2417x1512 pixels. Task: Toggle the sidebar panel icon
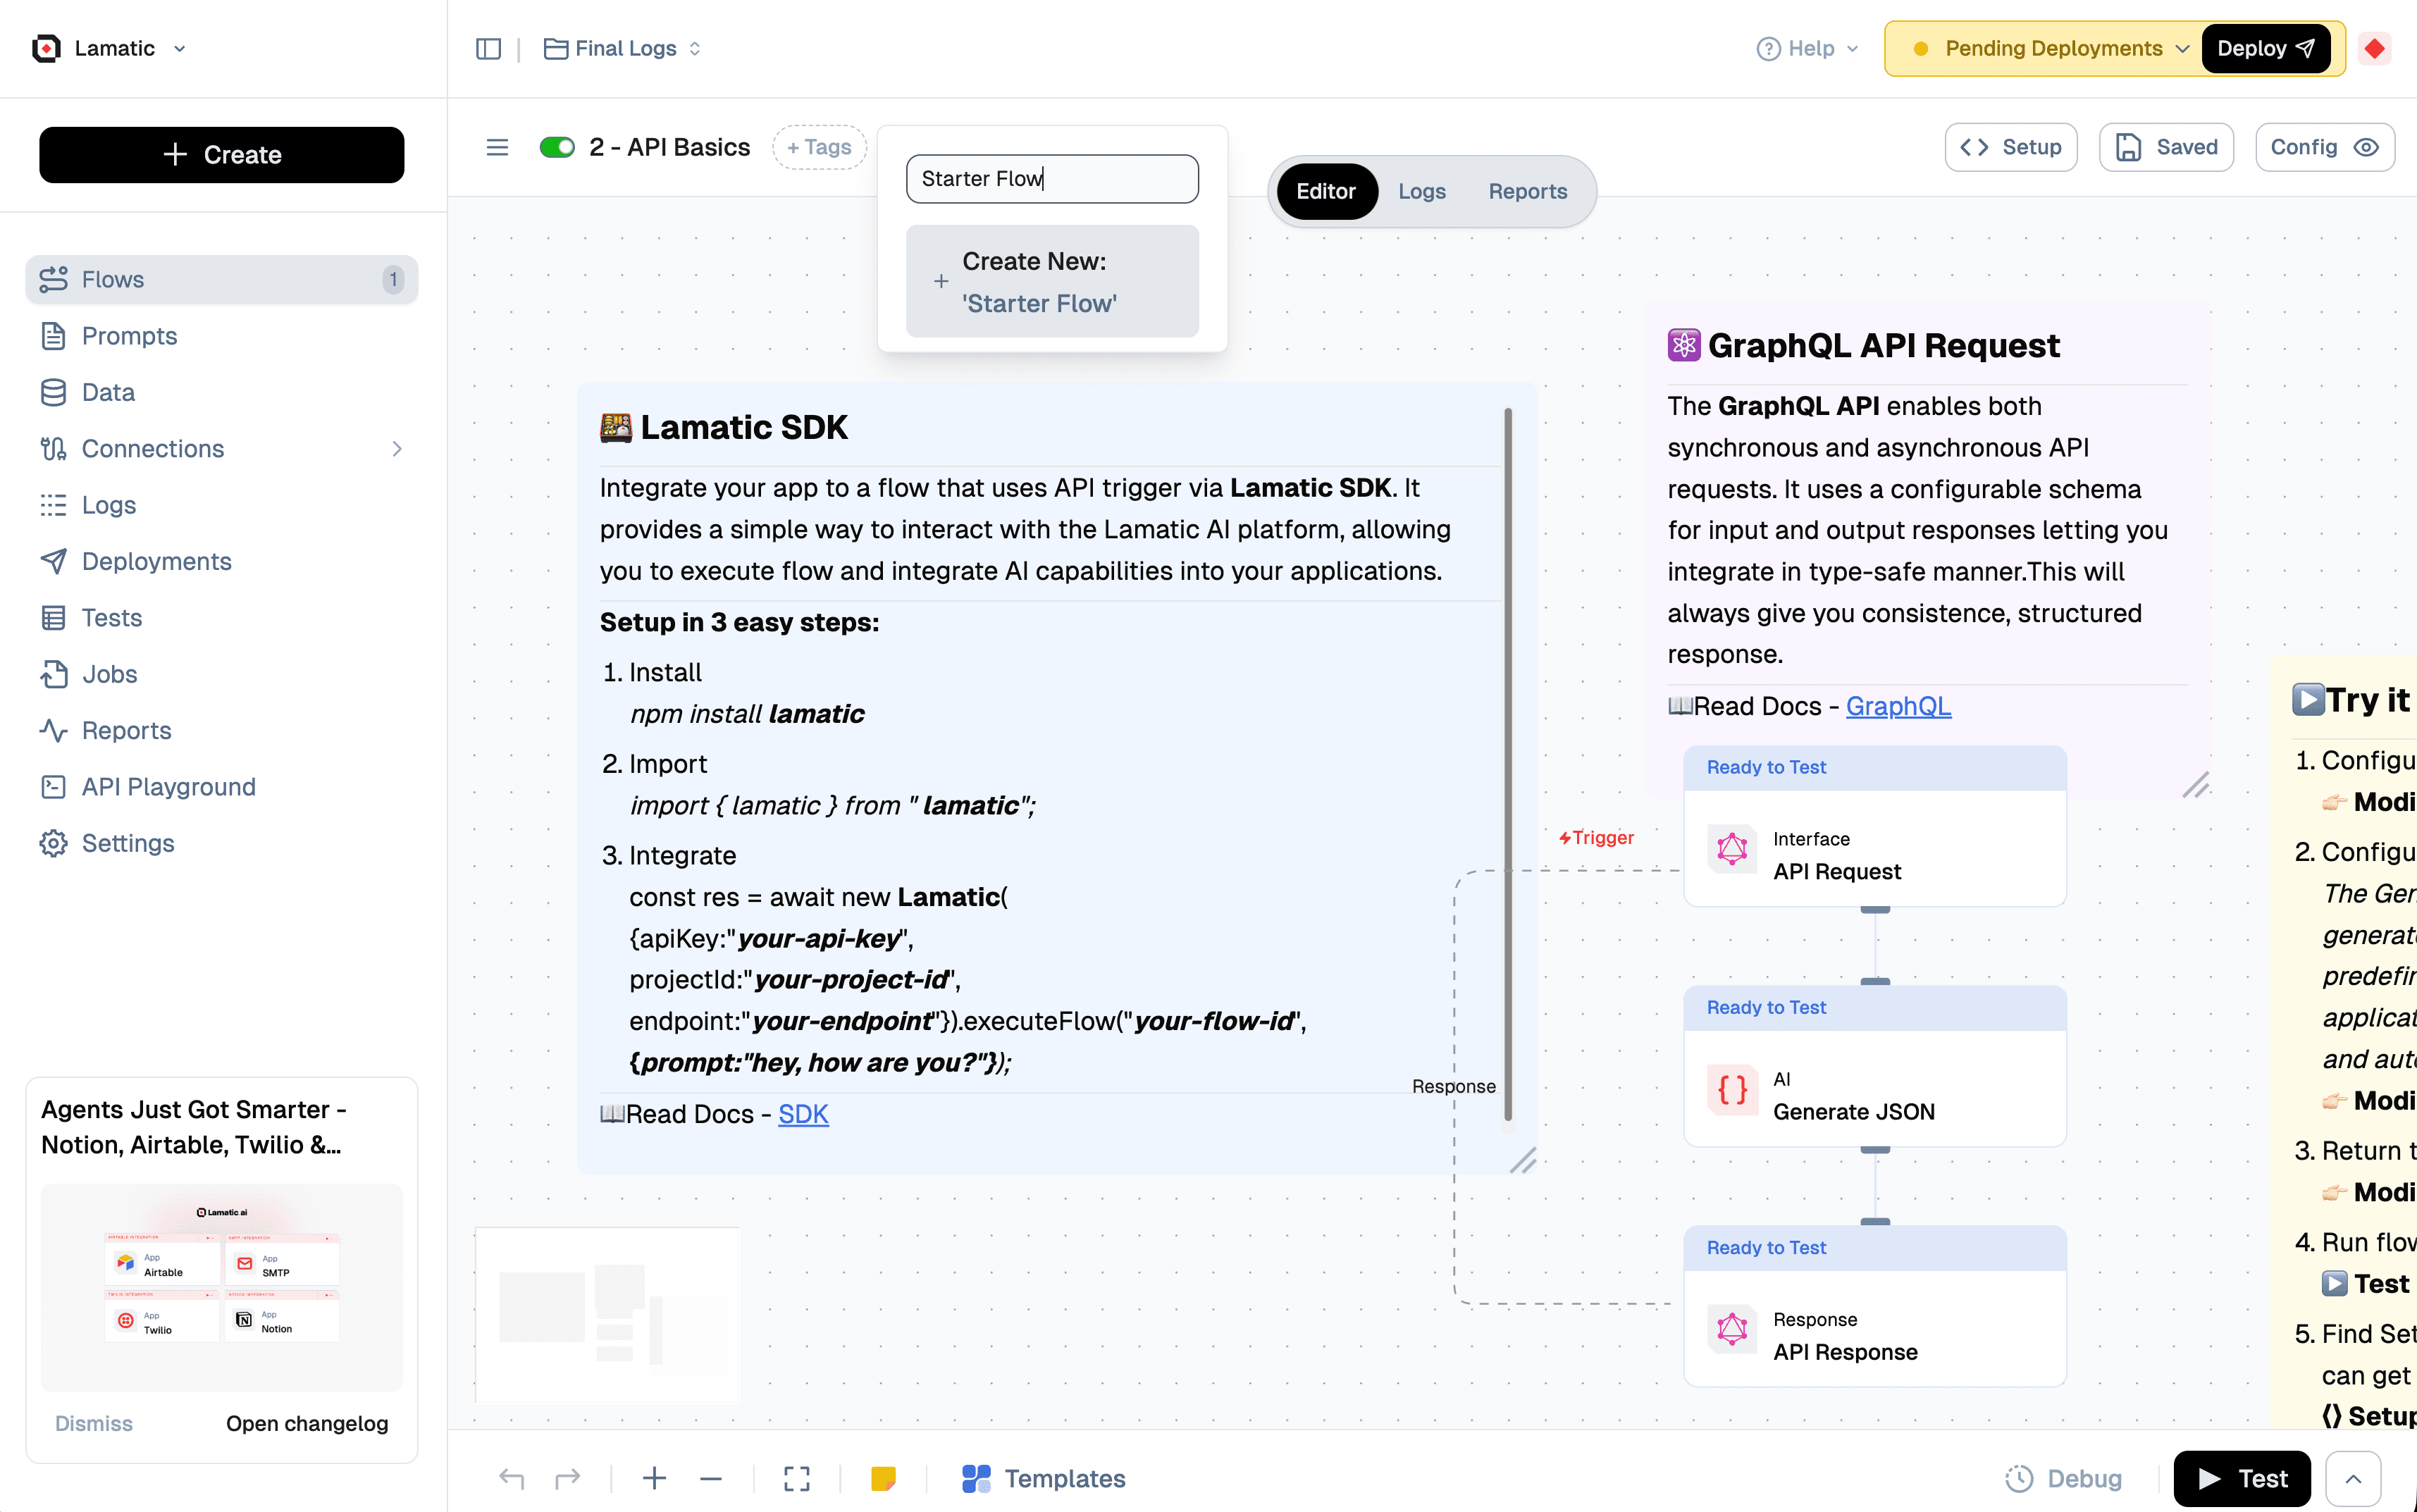coord(488,48)
